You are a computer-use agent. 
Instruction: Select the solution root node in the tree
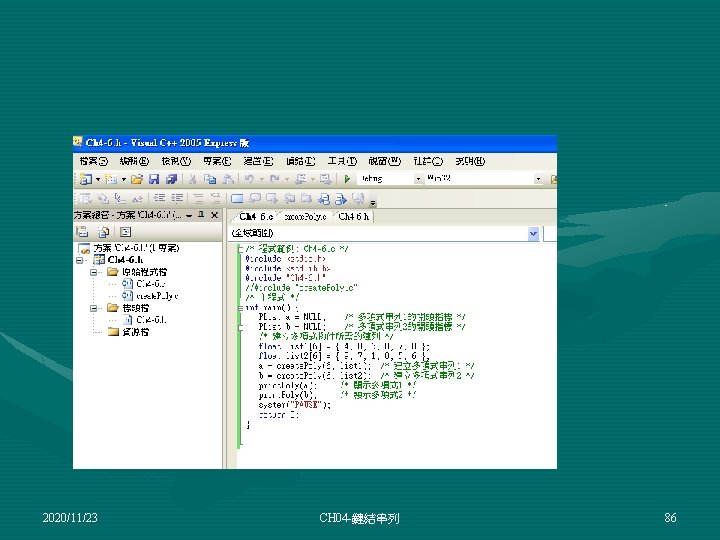pyautogui.click(x=136, y=248)
